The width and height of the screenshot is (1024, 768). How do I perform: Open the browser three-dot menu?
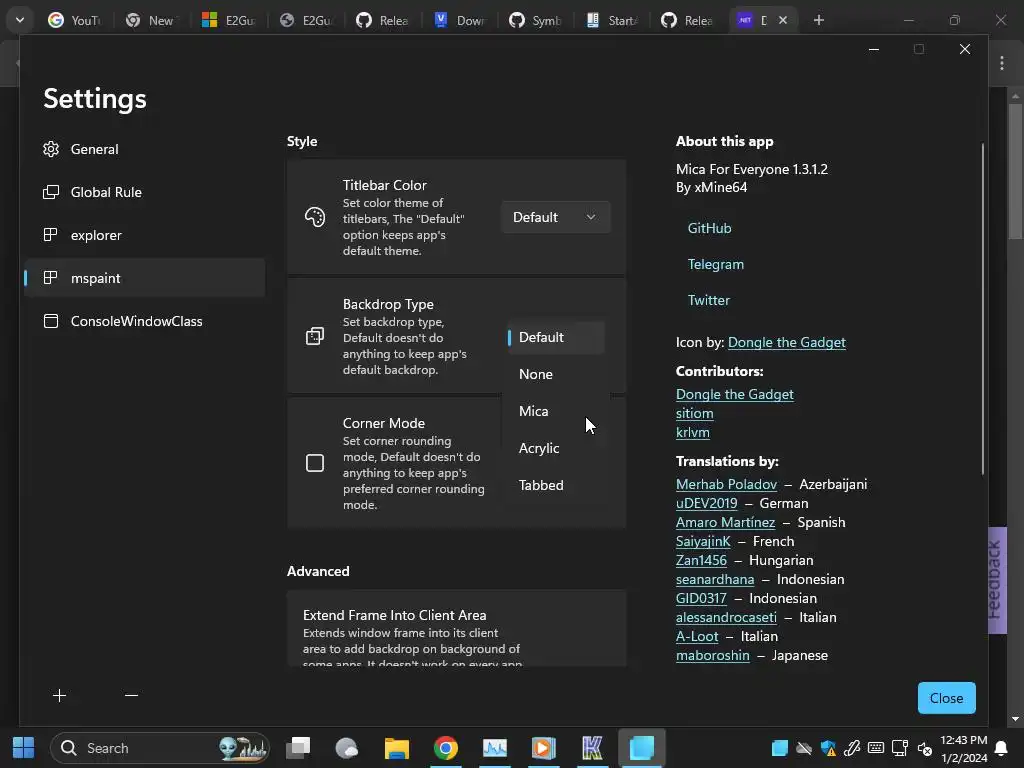1002,63
